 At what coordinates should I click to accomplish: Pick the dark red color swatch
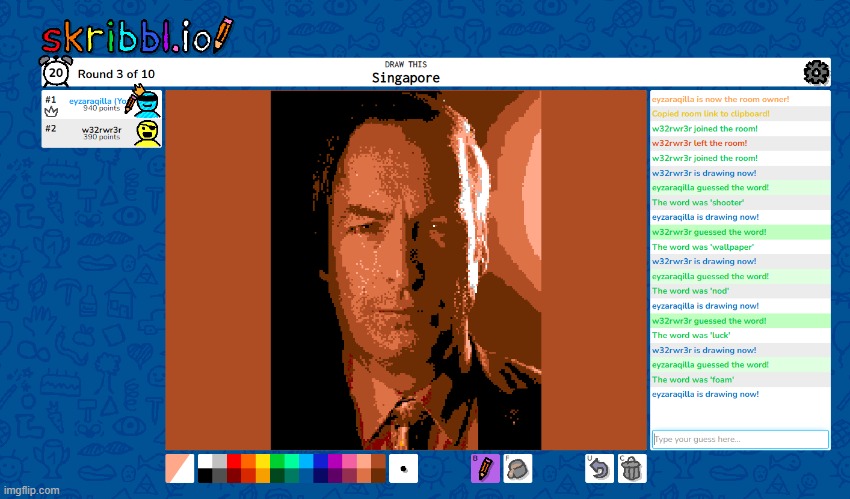point(234,476)
